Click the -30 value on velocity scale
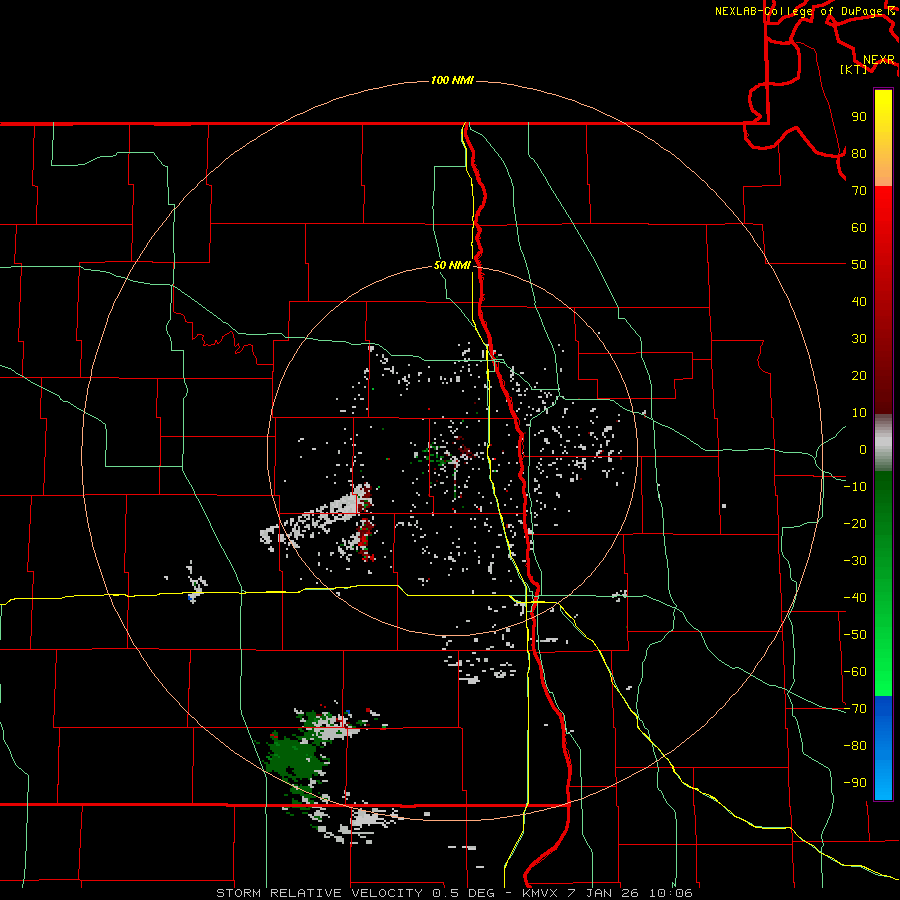This screenshot has height=900, width=900. pos(855,561)
